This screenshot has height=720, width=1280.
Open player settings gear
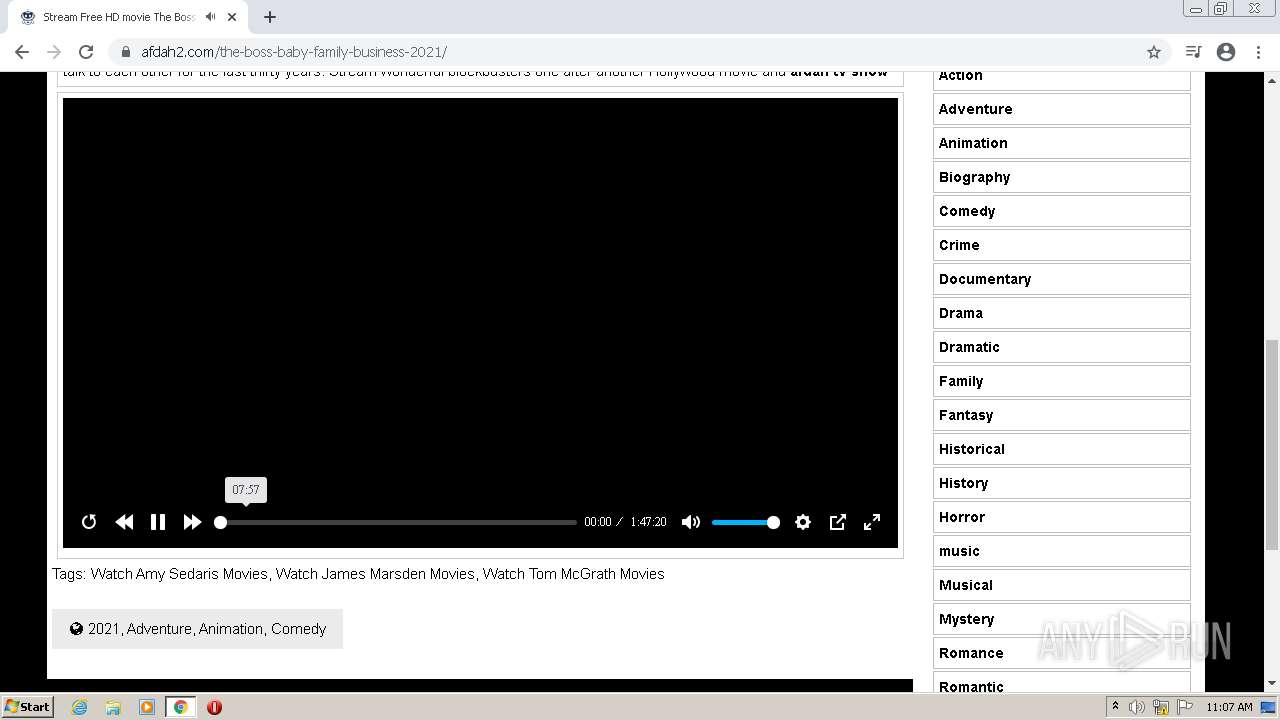[x=803, y=522]
